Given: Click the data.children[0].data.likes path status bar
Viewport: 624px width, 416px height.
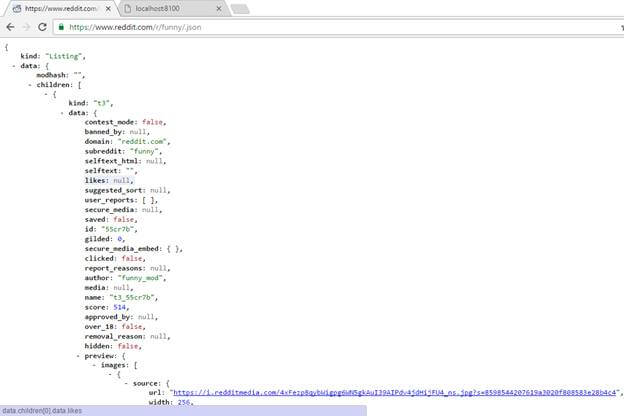Looking at the screenshot, I should (183, 410).
